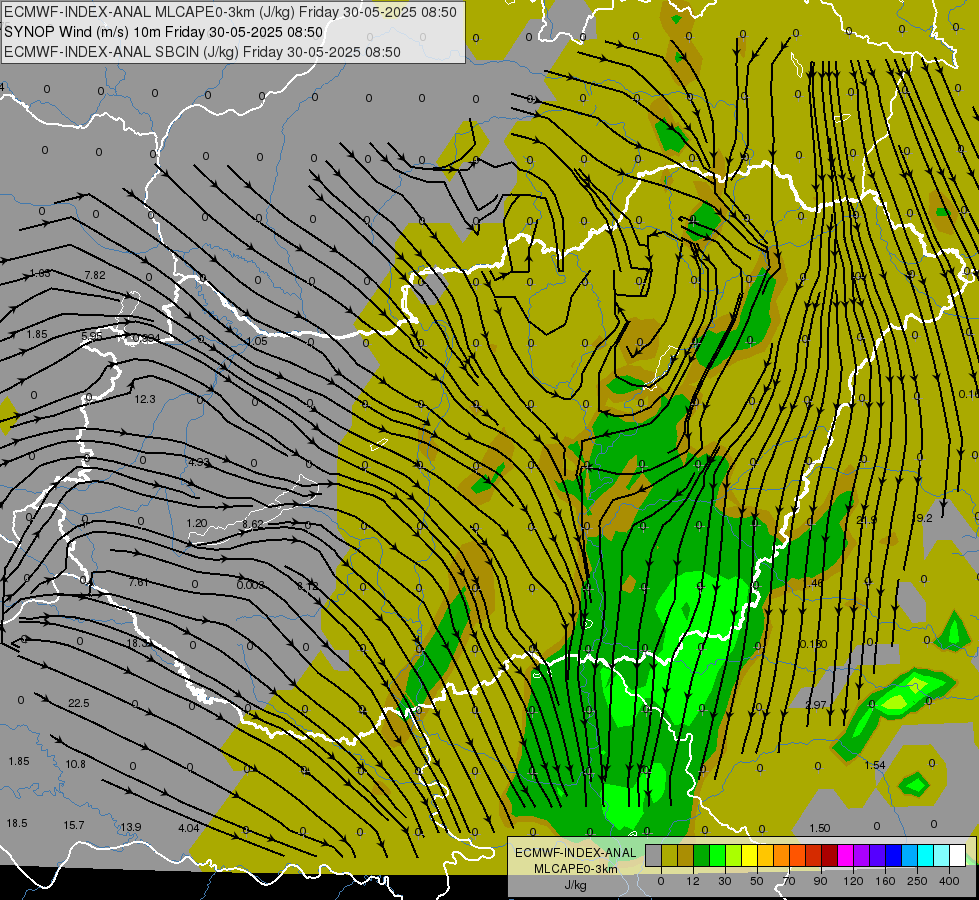The height and width of the screenshot is (900, 979).
Task: Select the bright cyan legend swatch
Action: [x=925, y=855]
